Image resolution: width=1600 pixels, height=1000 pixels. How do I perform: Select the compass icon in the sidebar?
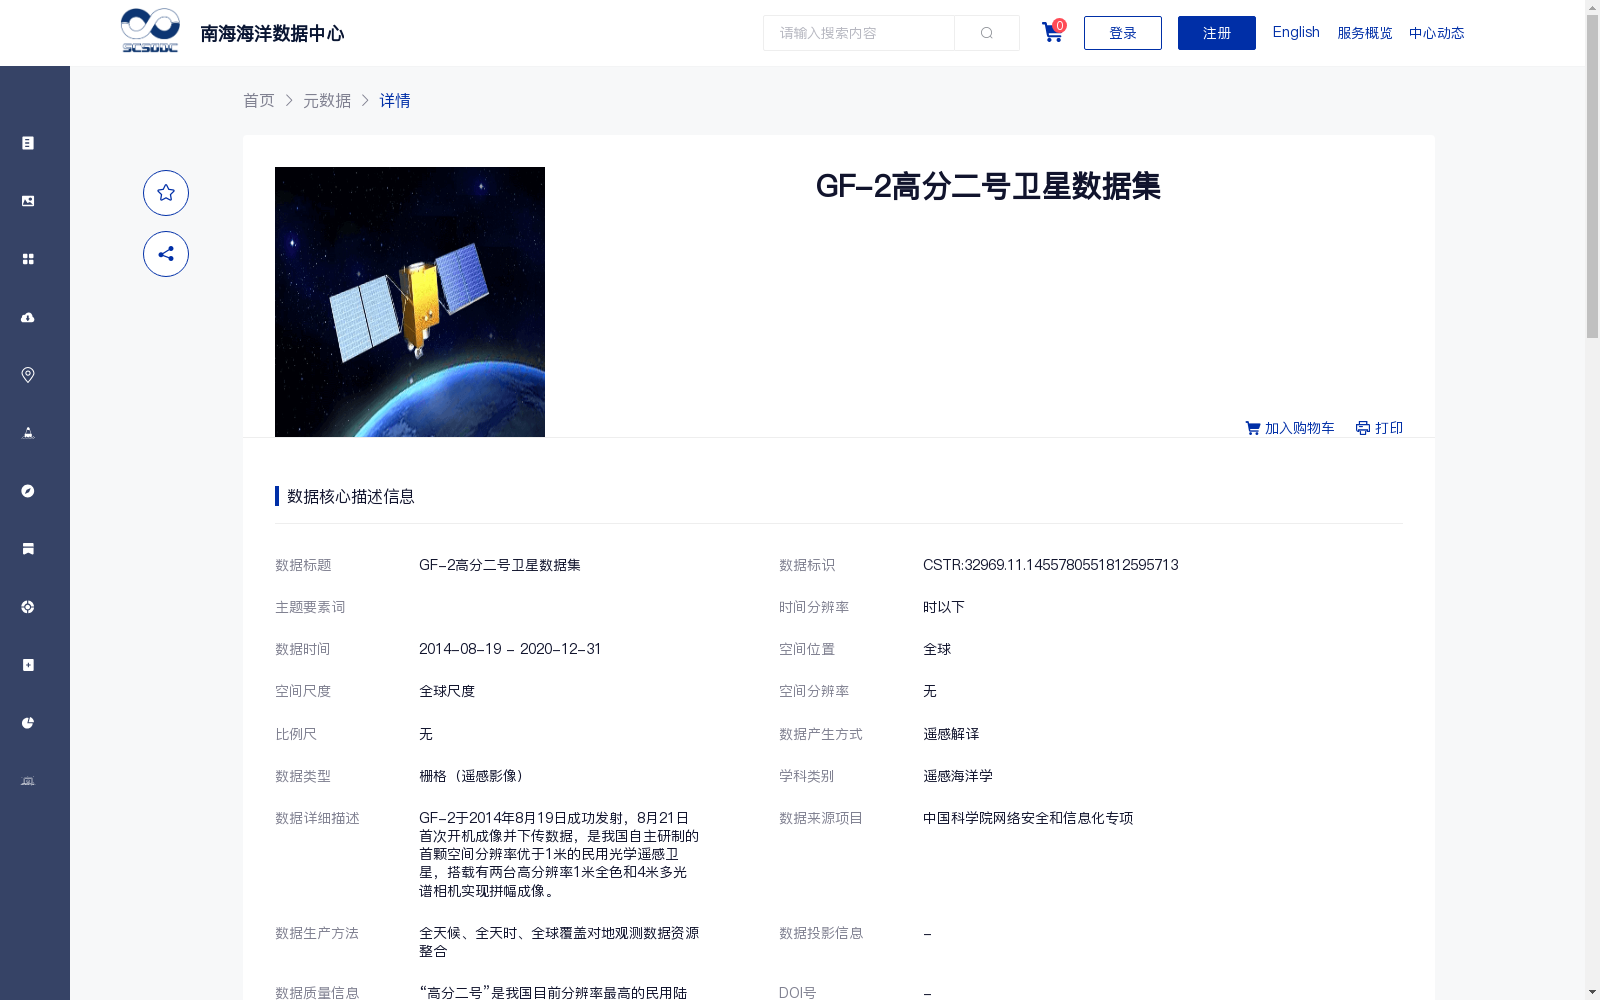click(x=28, y=491)
